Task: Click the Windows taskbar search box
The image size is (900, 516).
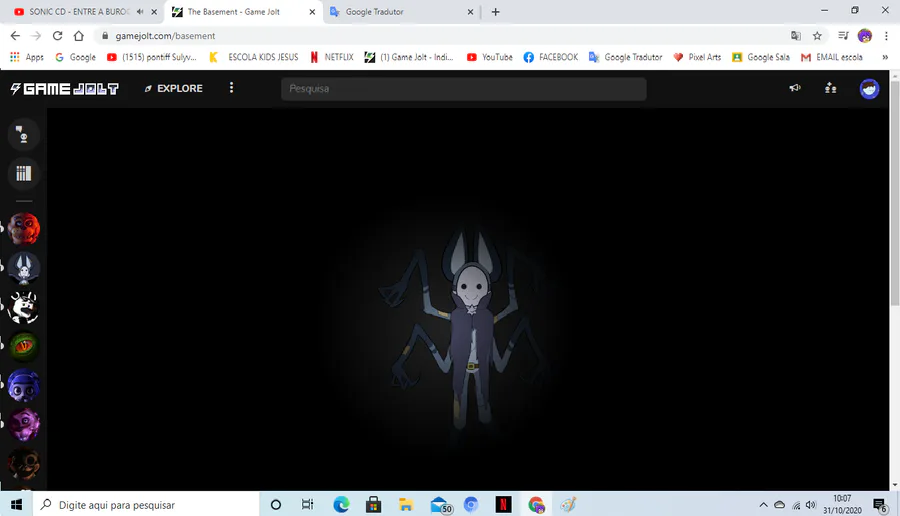Action: 146,505
